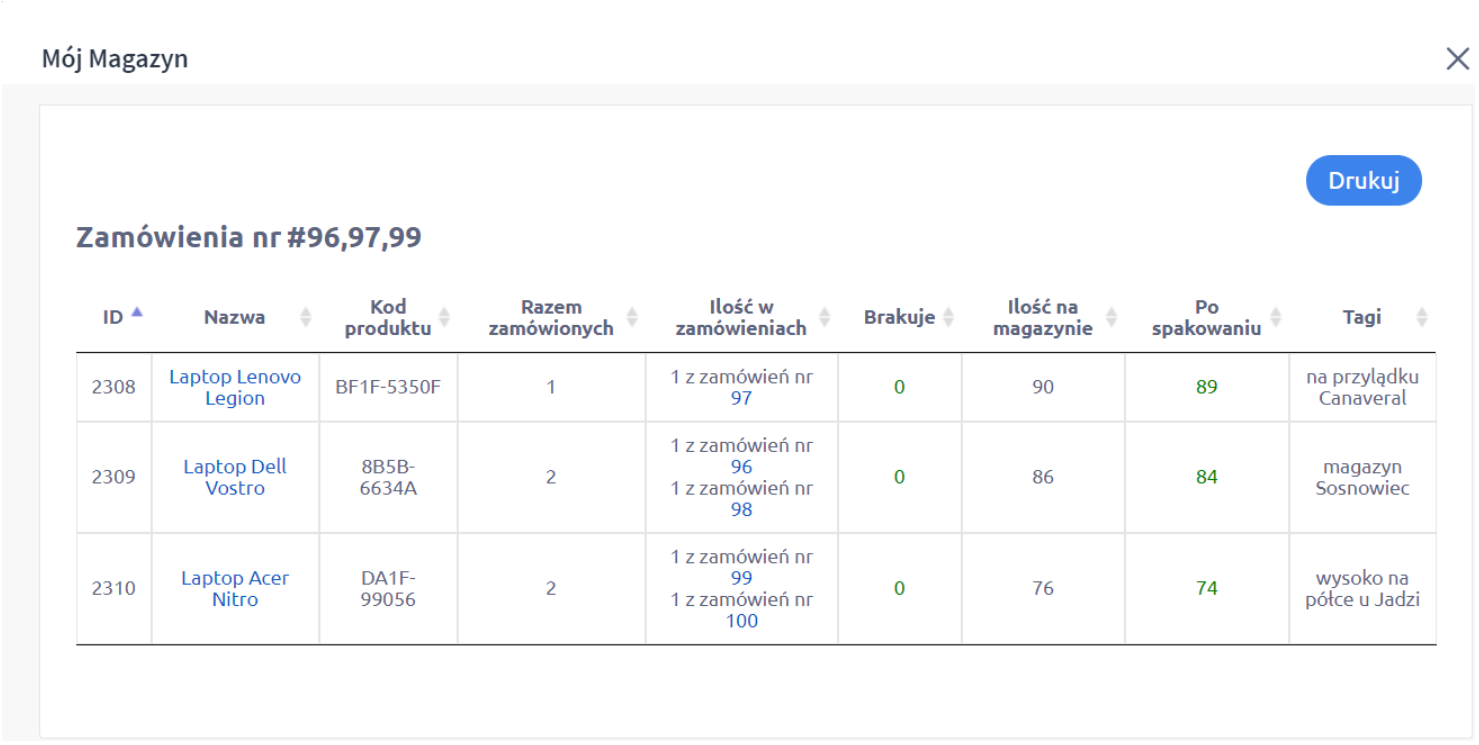1479x745 pixels.
Task: Click sort arrows next to Nazwa
Action: tap(306, 317)
